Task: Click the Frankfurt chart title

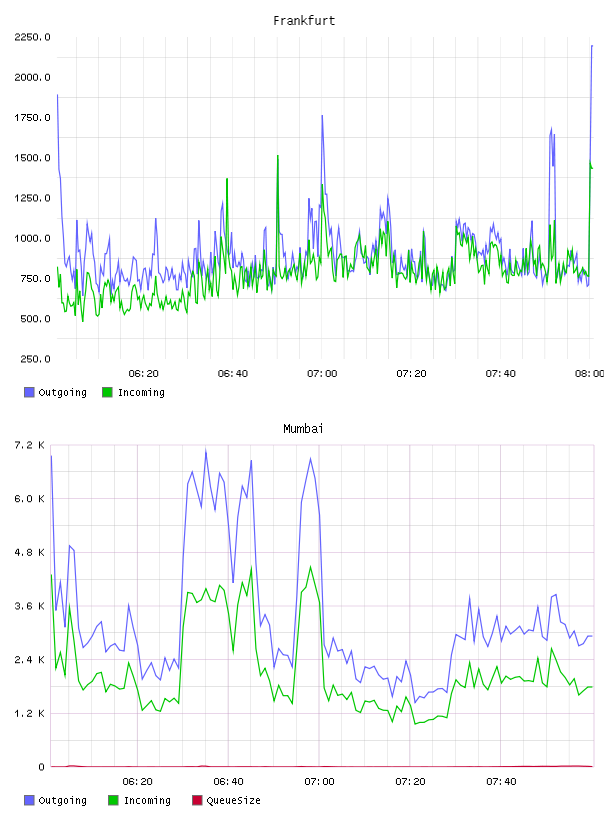Action: click(x=304, y=21)
